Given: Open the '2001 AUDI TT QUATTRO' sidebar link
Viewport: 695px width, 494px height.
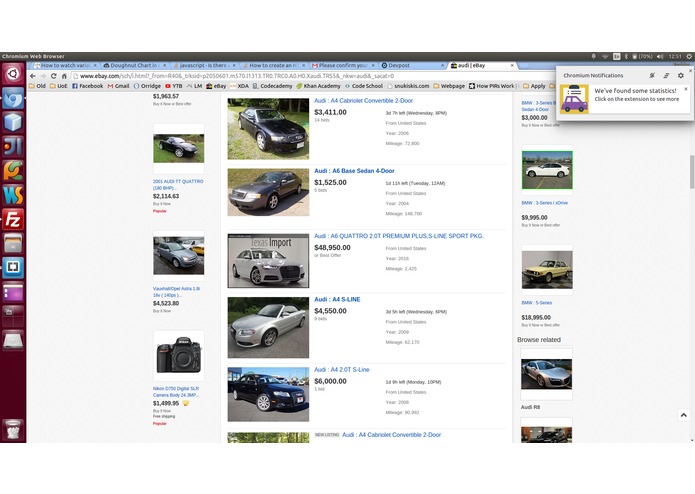Looking at the screenshot, I should click(178, 184).
